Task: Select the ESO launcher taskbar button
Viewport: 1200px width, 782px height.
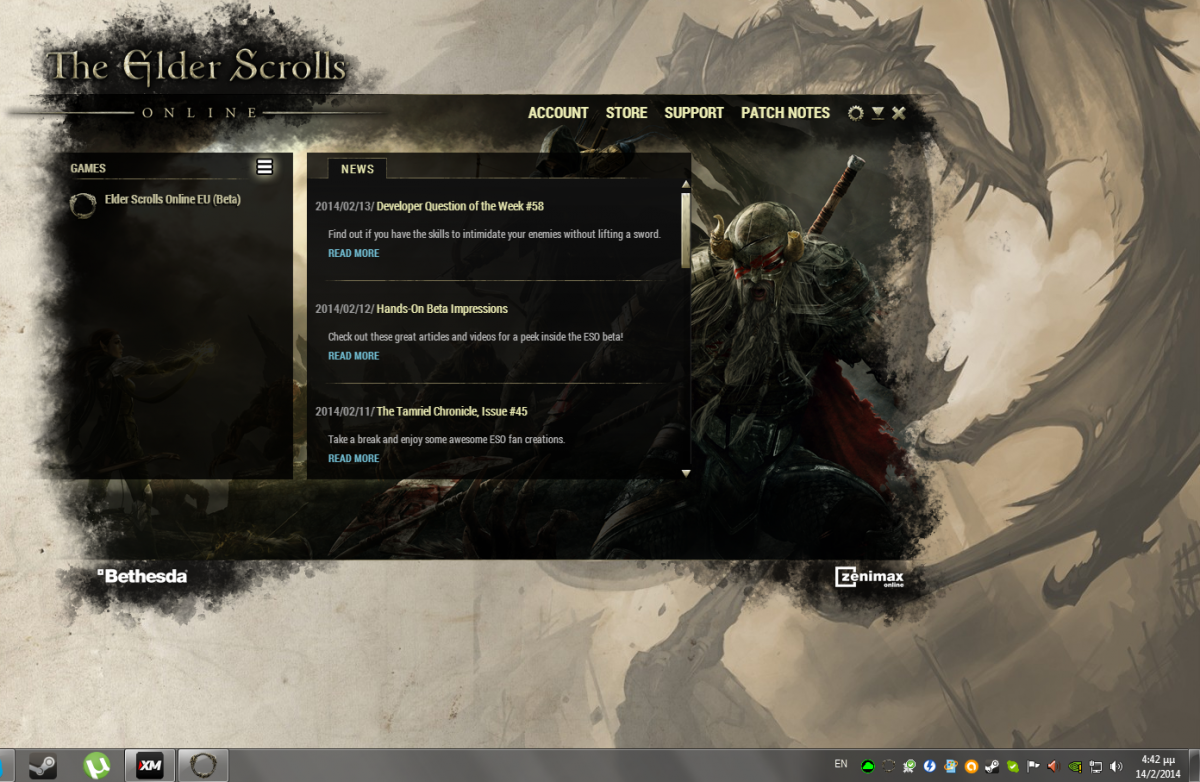Action: (x=204, y=766)
